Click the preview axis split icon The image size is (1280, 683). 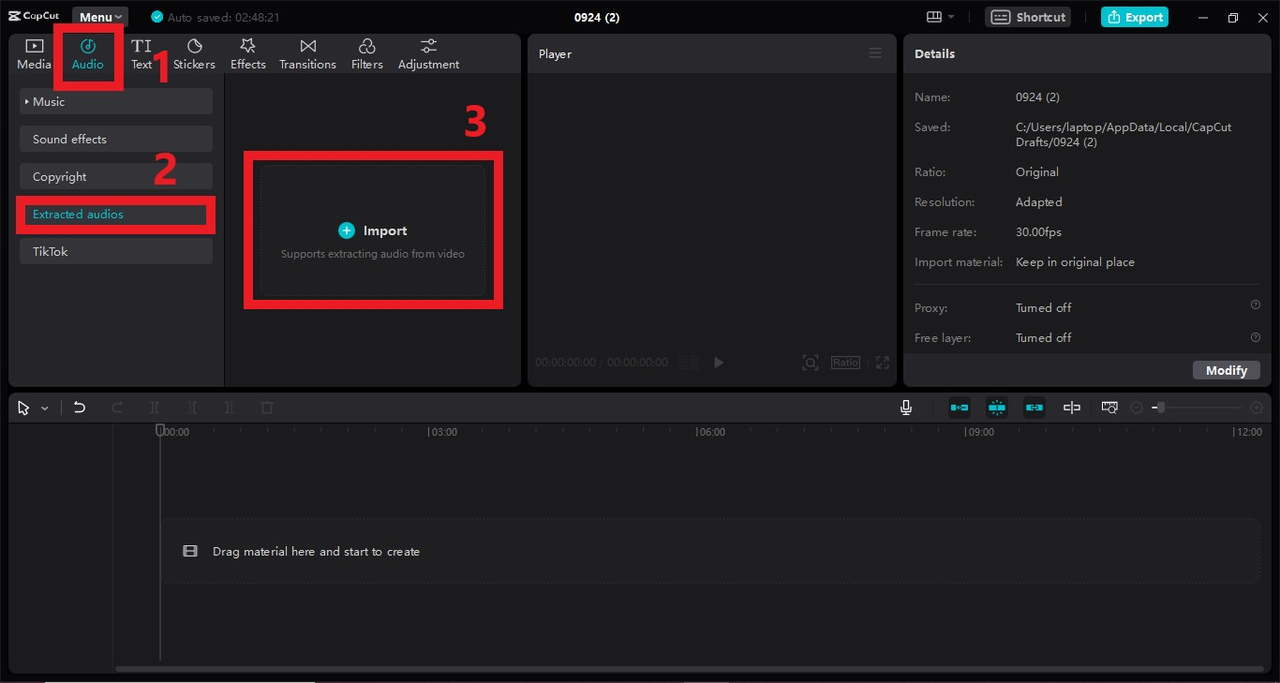[x=1072, y=408]
